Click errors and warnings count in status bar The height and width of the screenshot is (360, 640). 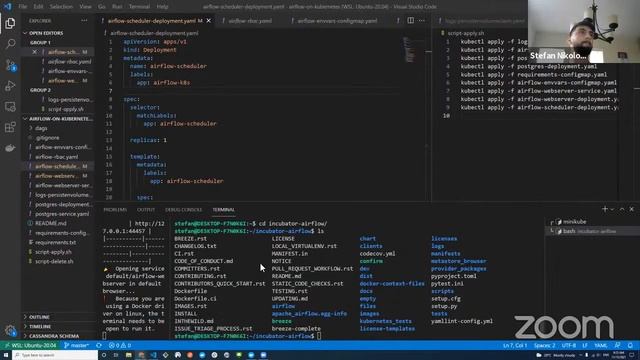[x=120, y=345]
